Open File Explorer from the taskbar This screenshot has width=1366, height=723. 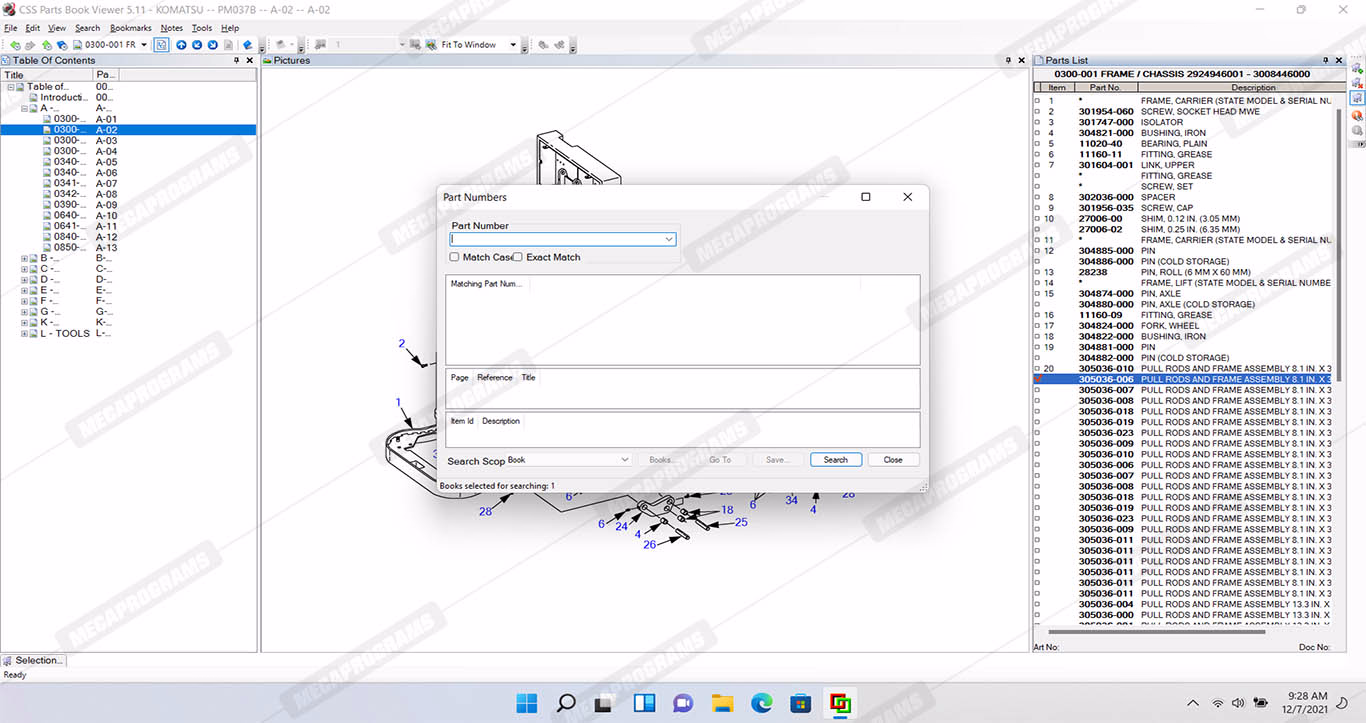tap(722, 703)
